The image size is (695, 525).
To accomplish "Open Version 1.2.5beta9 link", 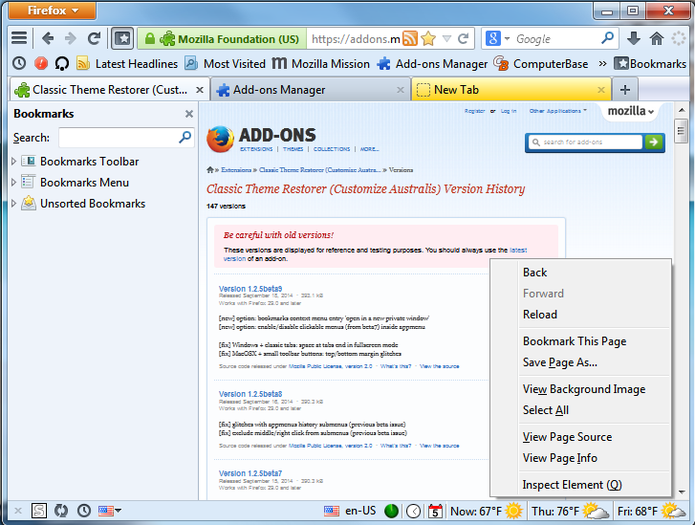I will (x=250, y=289).
